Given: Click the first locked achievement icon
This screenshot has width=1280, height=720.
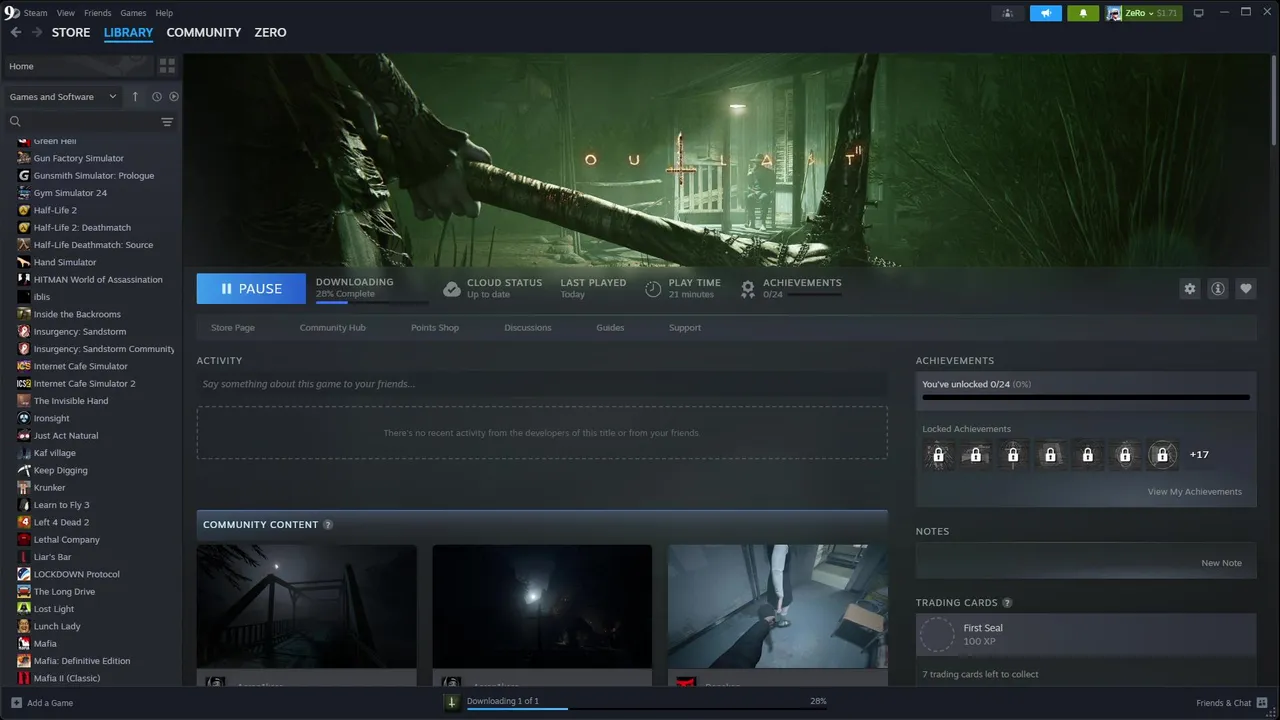Looking at the screenshot, I should (x=938, y=455).
